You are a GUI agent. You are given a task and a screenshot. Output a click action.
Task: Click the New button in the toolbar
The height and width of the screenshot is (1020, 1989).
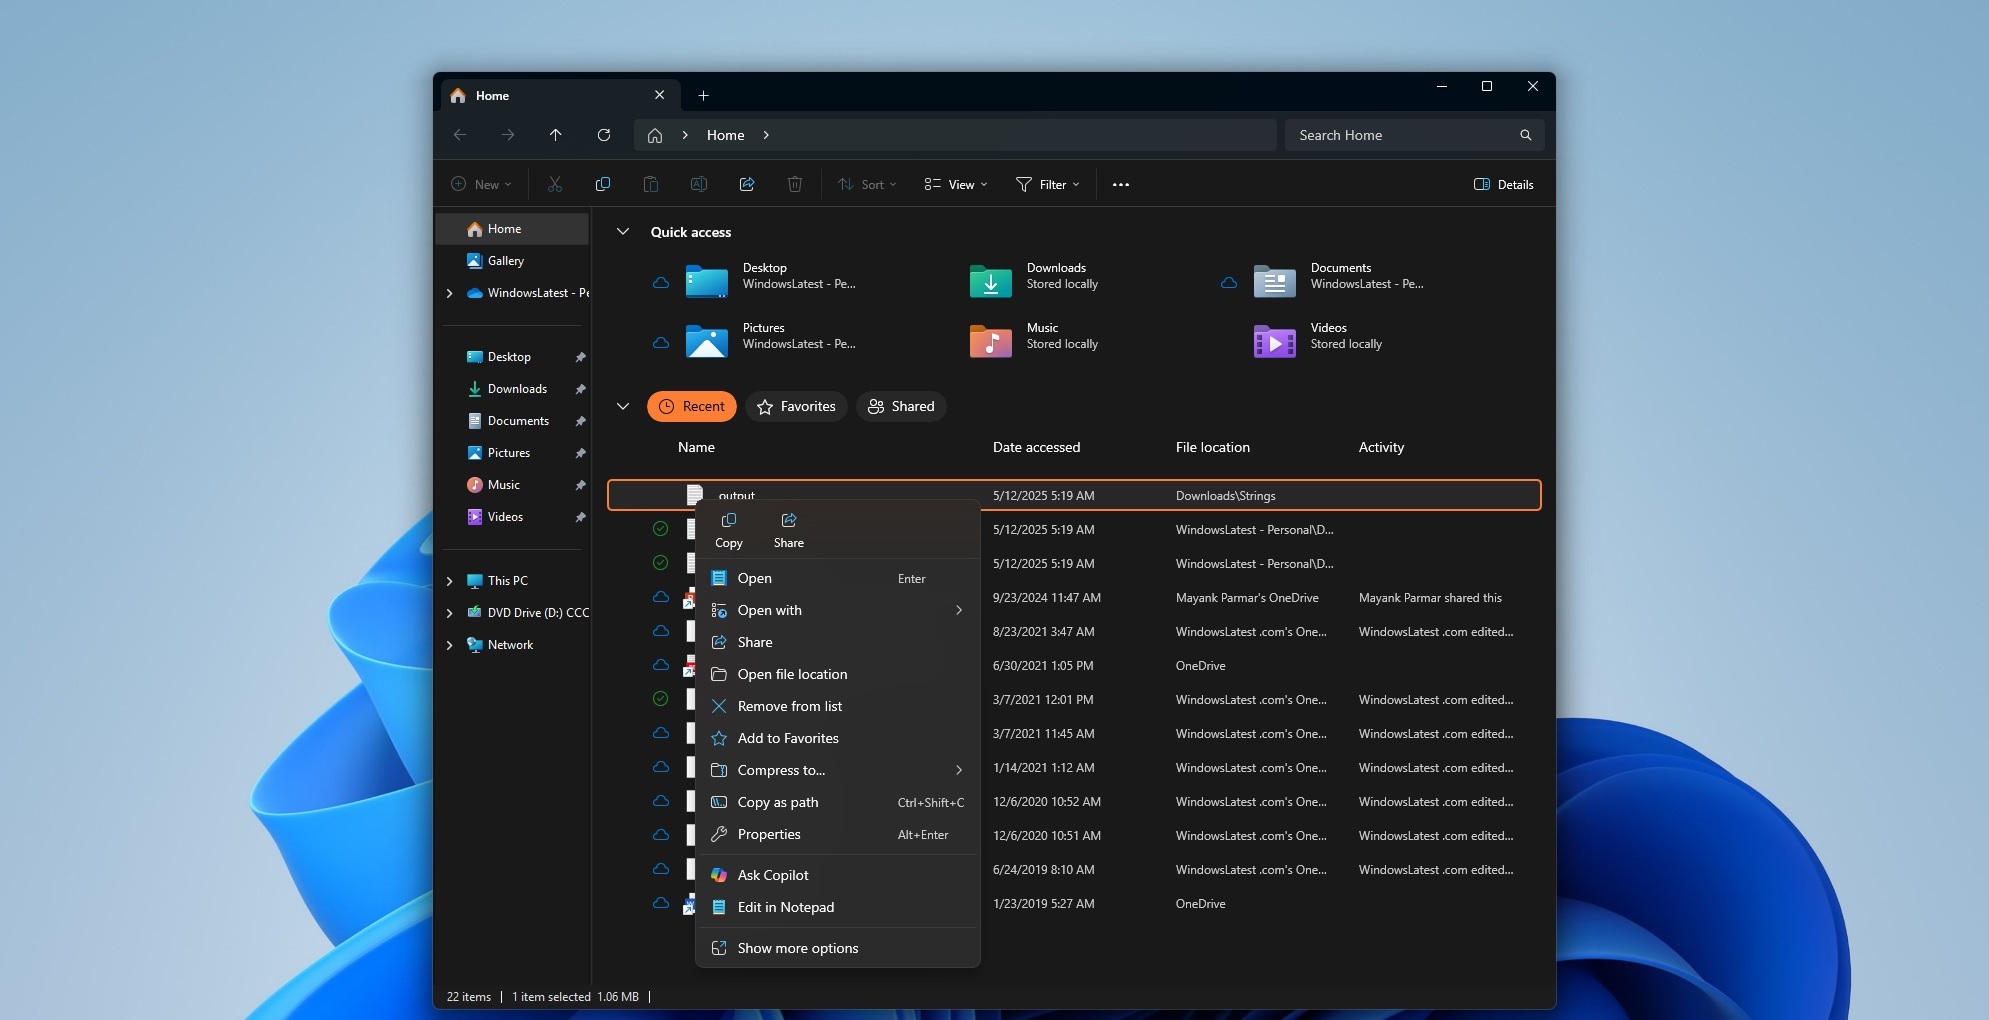481,184
